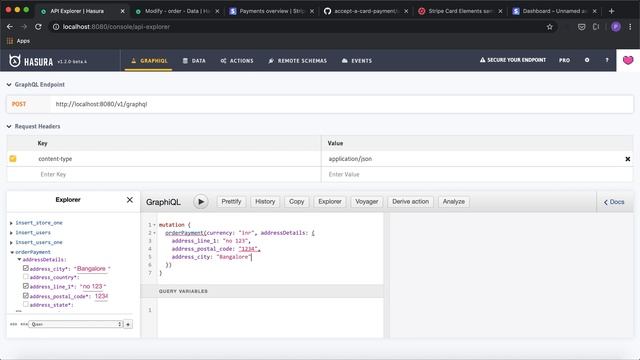Screen dimensions: 640x360
Task: Uncheck address_postal_code field in Explorer
Action: pos(26,296)
